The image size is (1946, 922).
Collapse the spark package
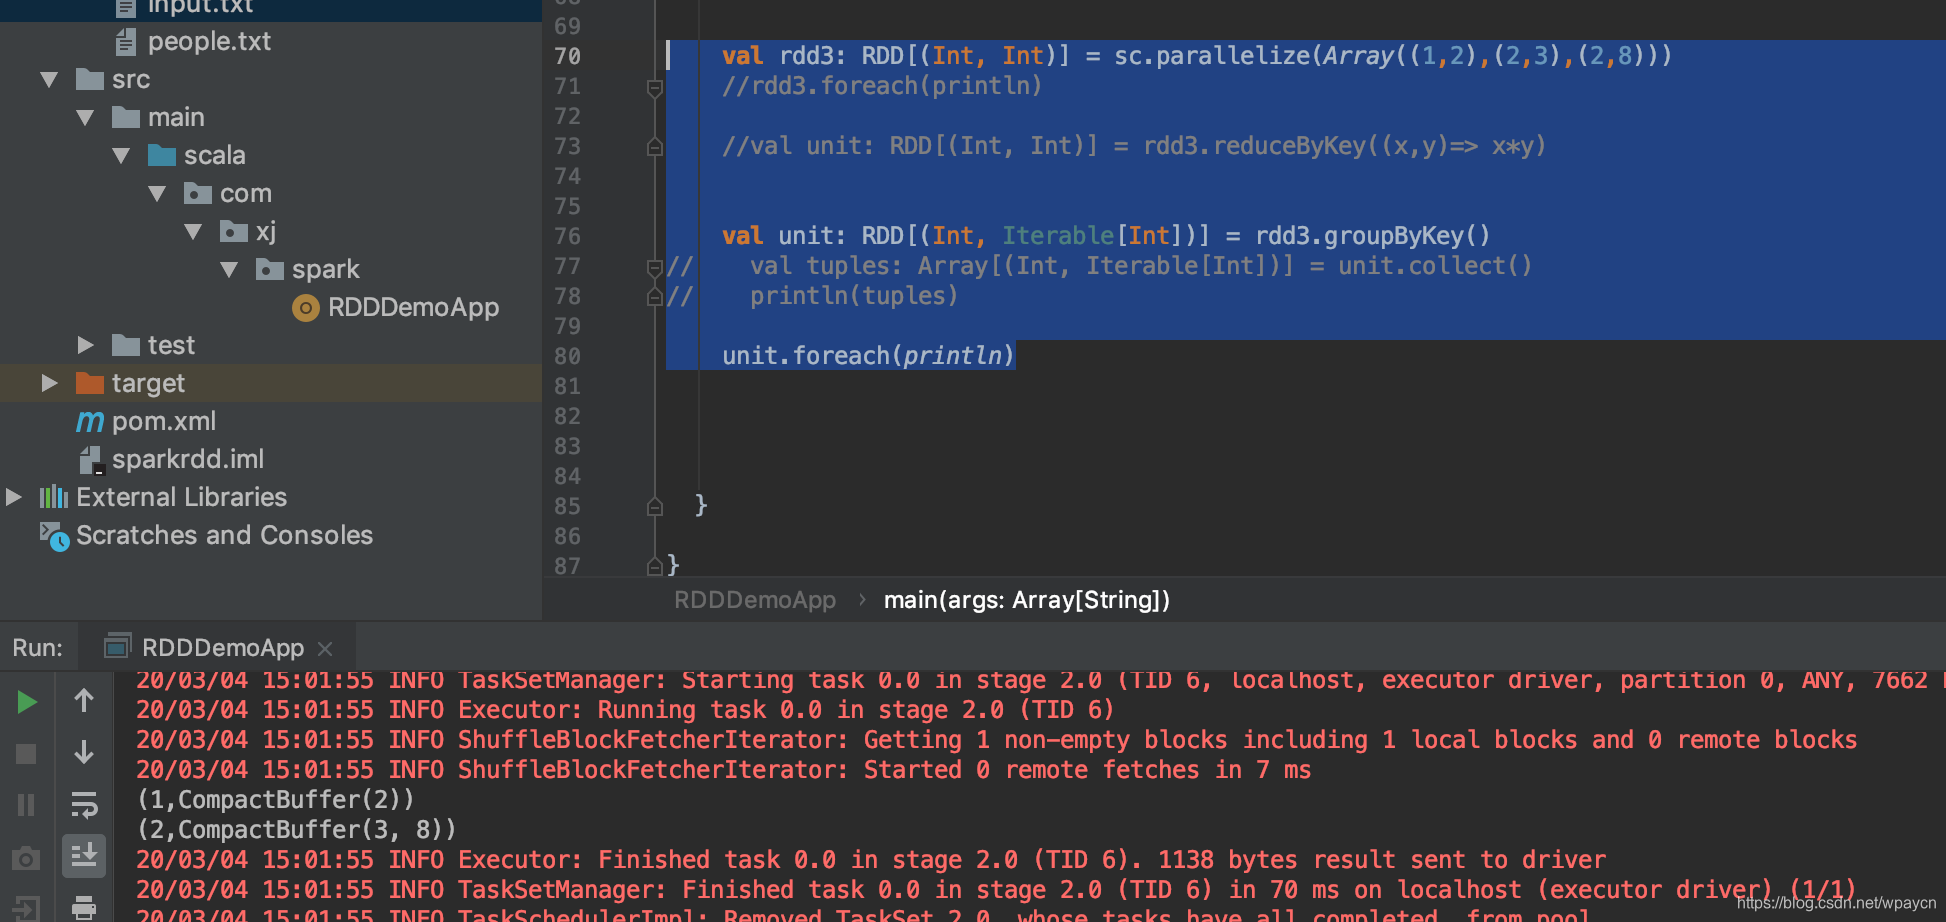229,270
